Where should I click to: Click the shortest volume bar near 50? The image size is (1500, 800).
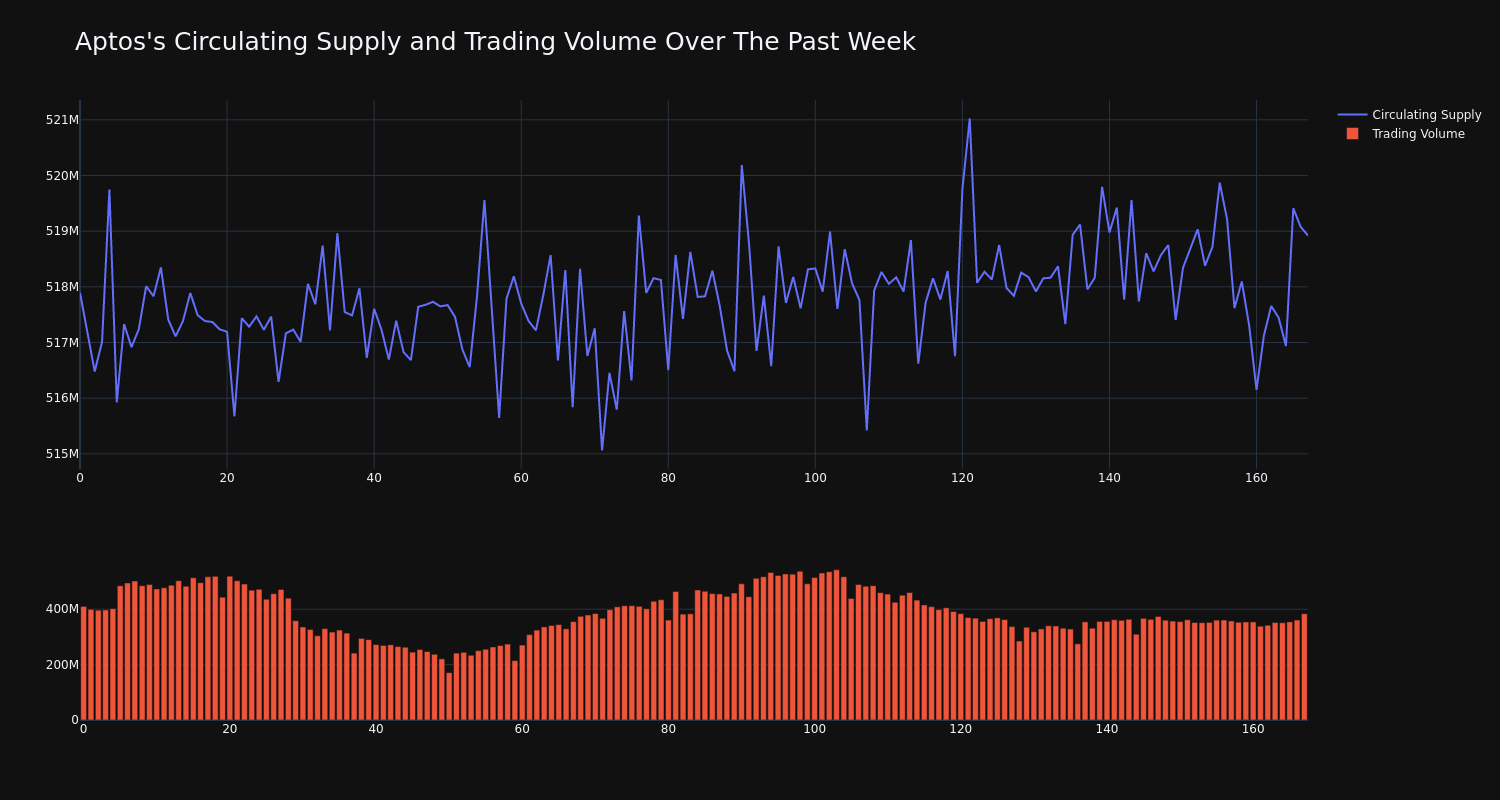point(449,696)
